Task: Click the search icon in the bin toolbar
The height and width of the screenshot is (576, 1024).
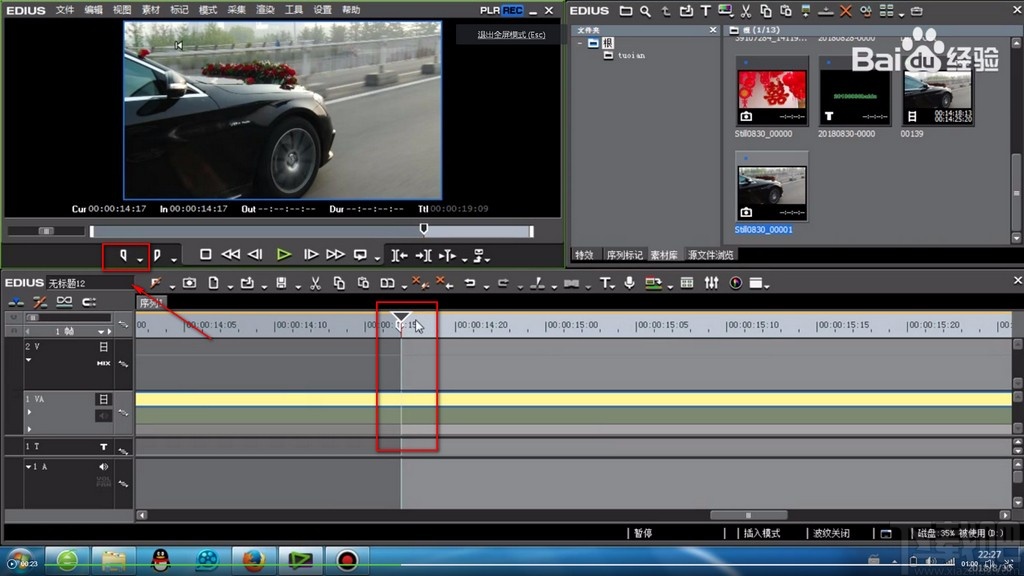Action: pos(646,11)
